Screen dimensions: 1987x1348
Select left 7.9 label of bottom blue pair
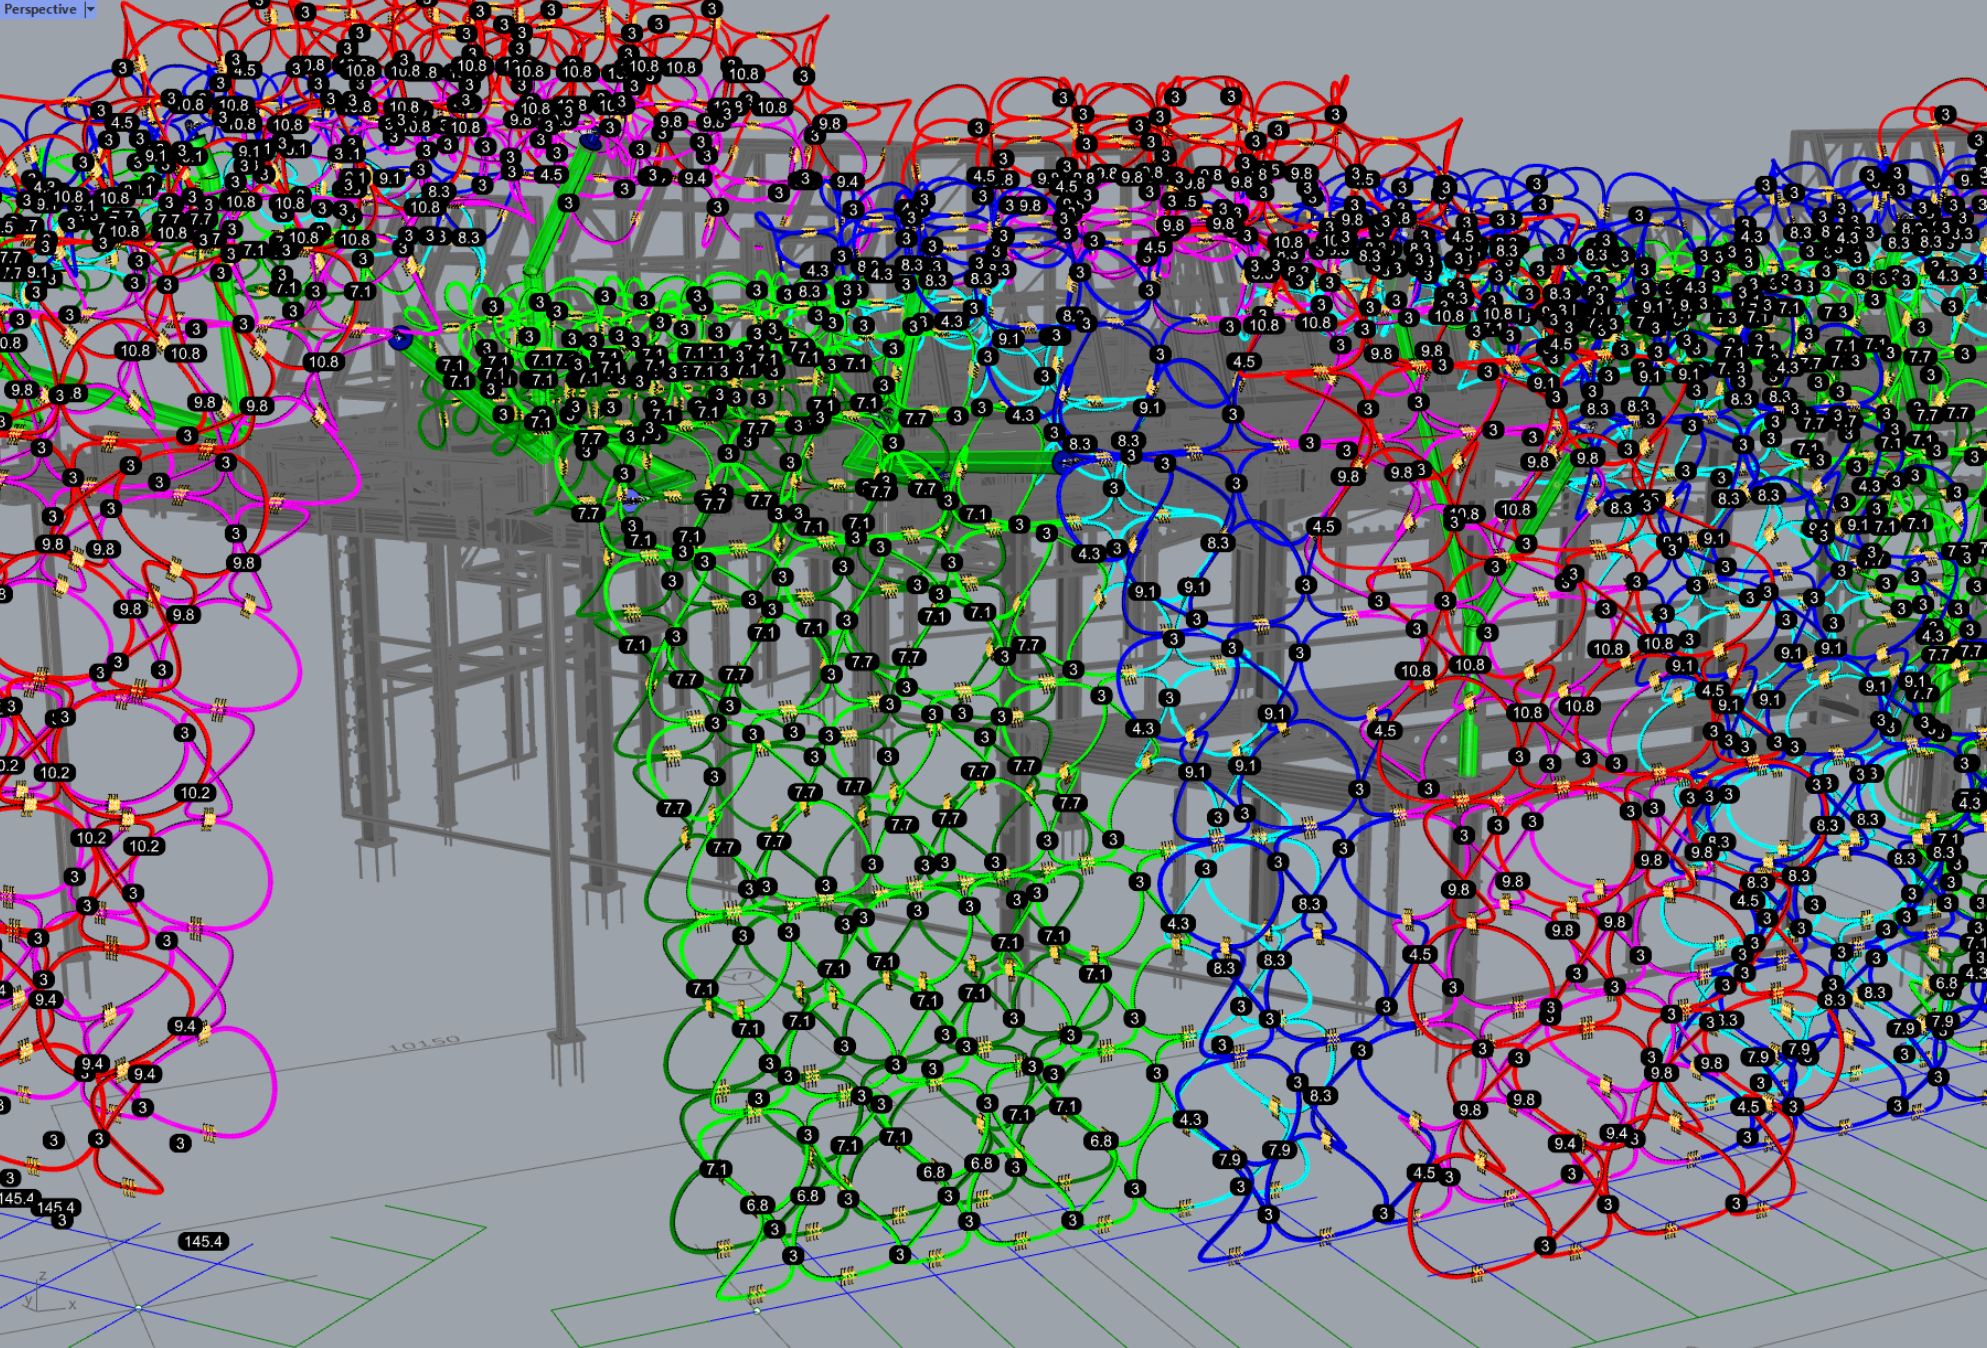pyautogui.click(x=1229, y=1159)
